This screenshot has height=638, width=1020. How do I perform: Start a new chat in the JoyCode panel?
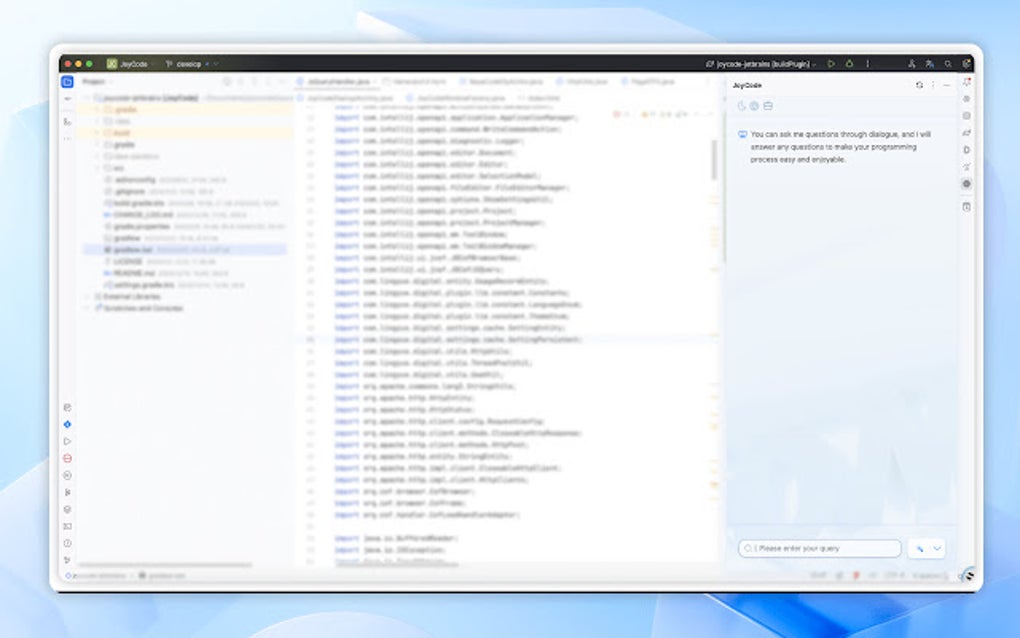[x=741, y=105]
